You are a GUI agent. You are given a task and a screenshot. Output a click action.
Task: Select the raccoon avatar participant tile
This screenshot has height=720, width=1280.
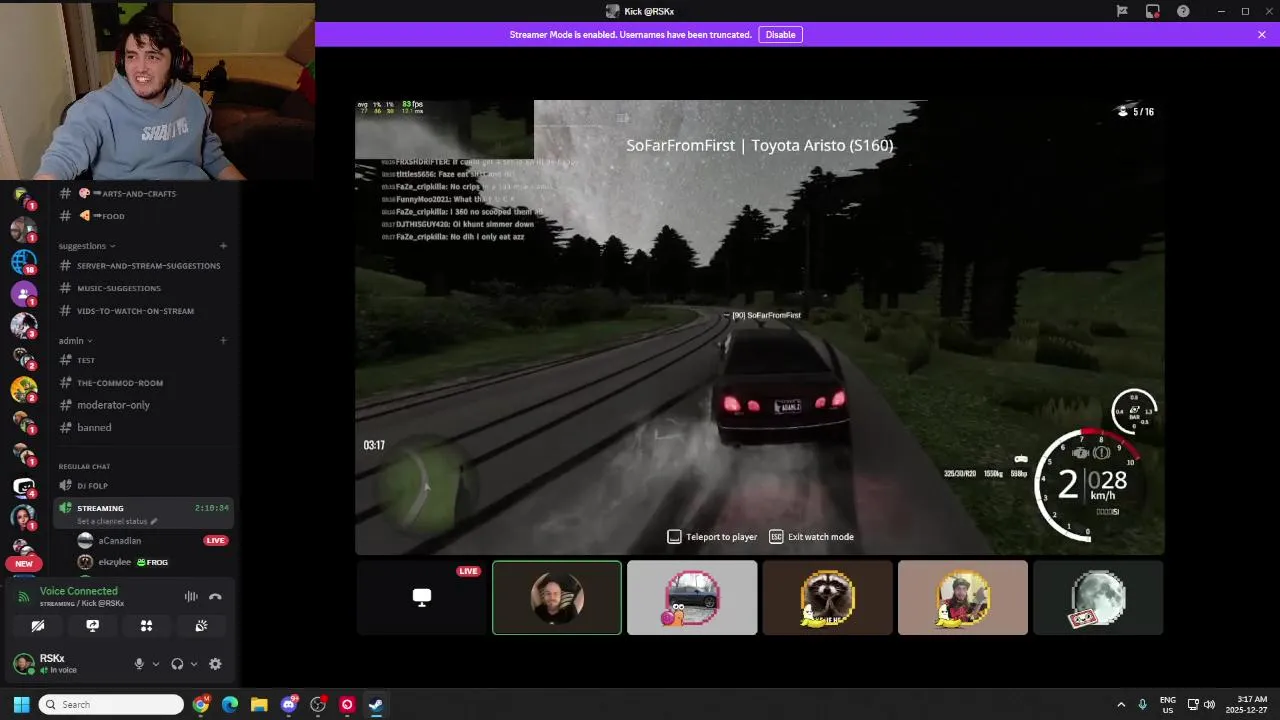(827, 597)
